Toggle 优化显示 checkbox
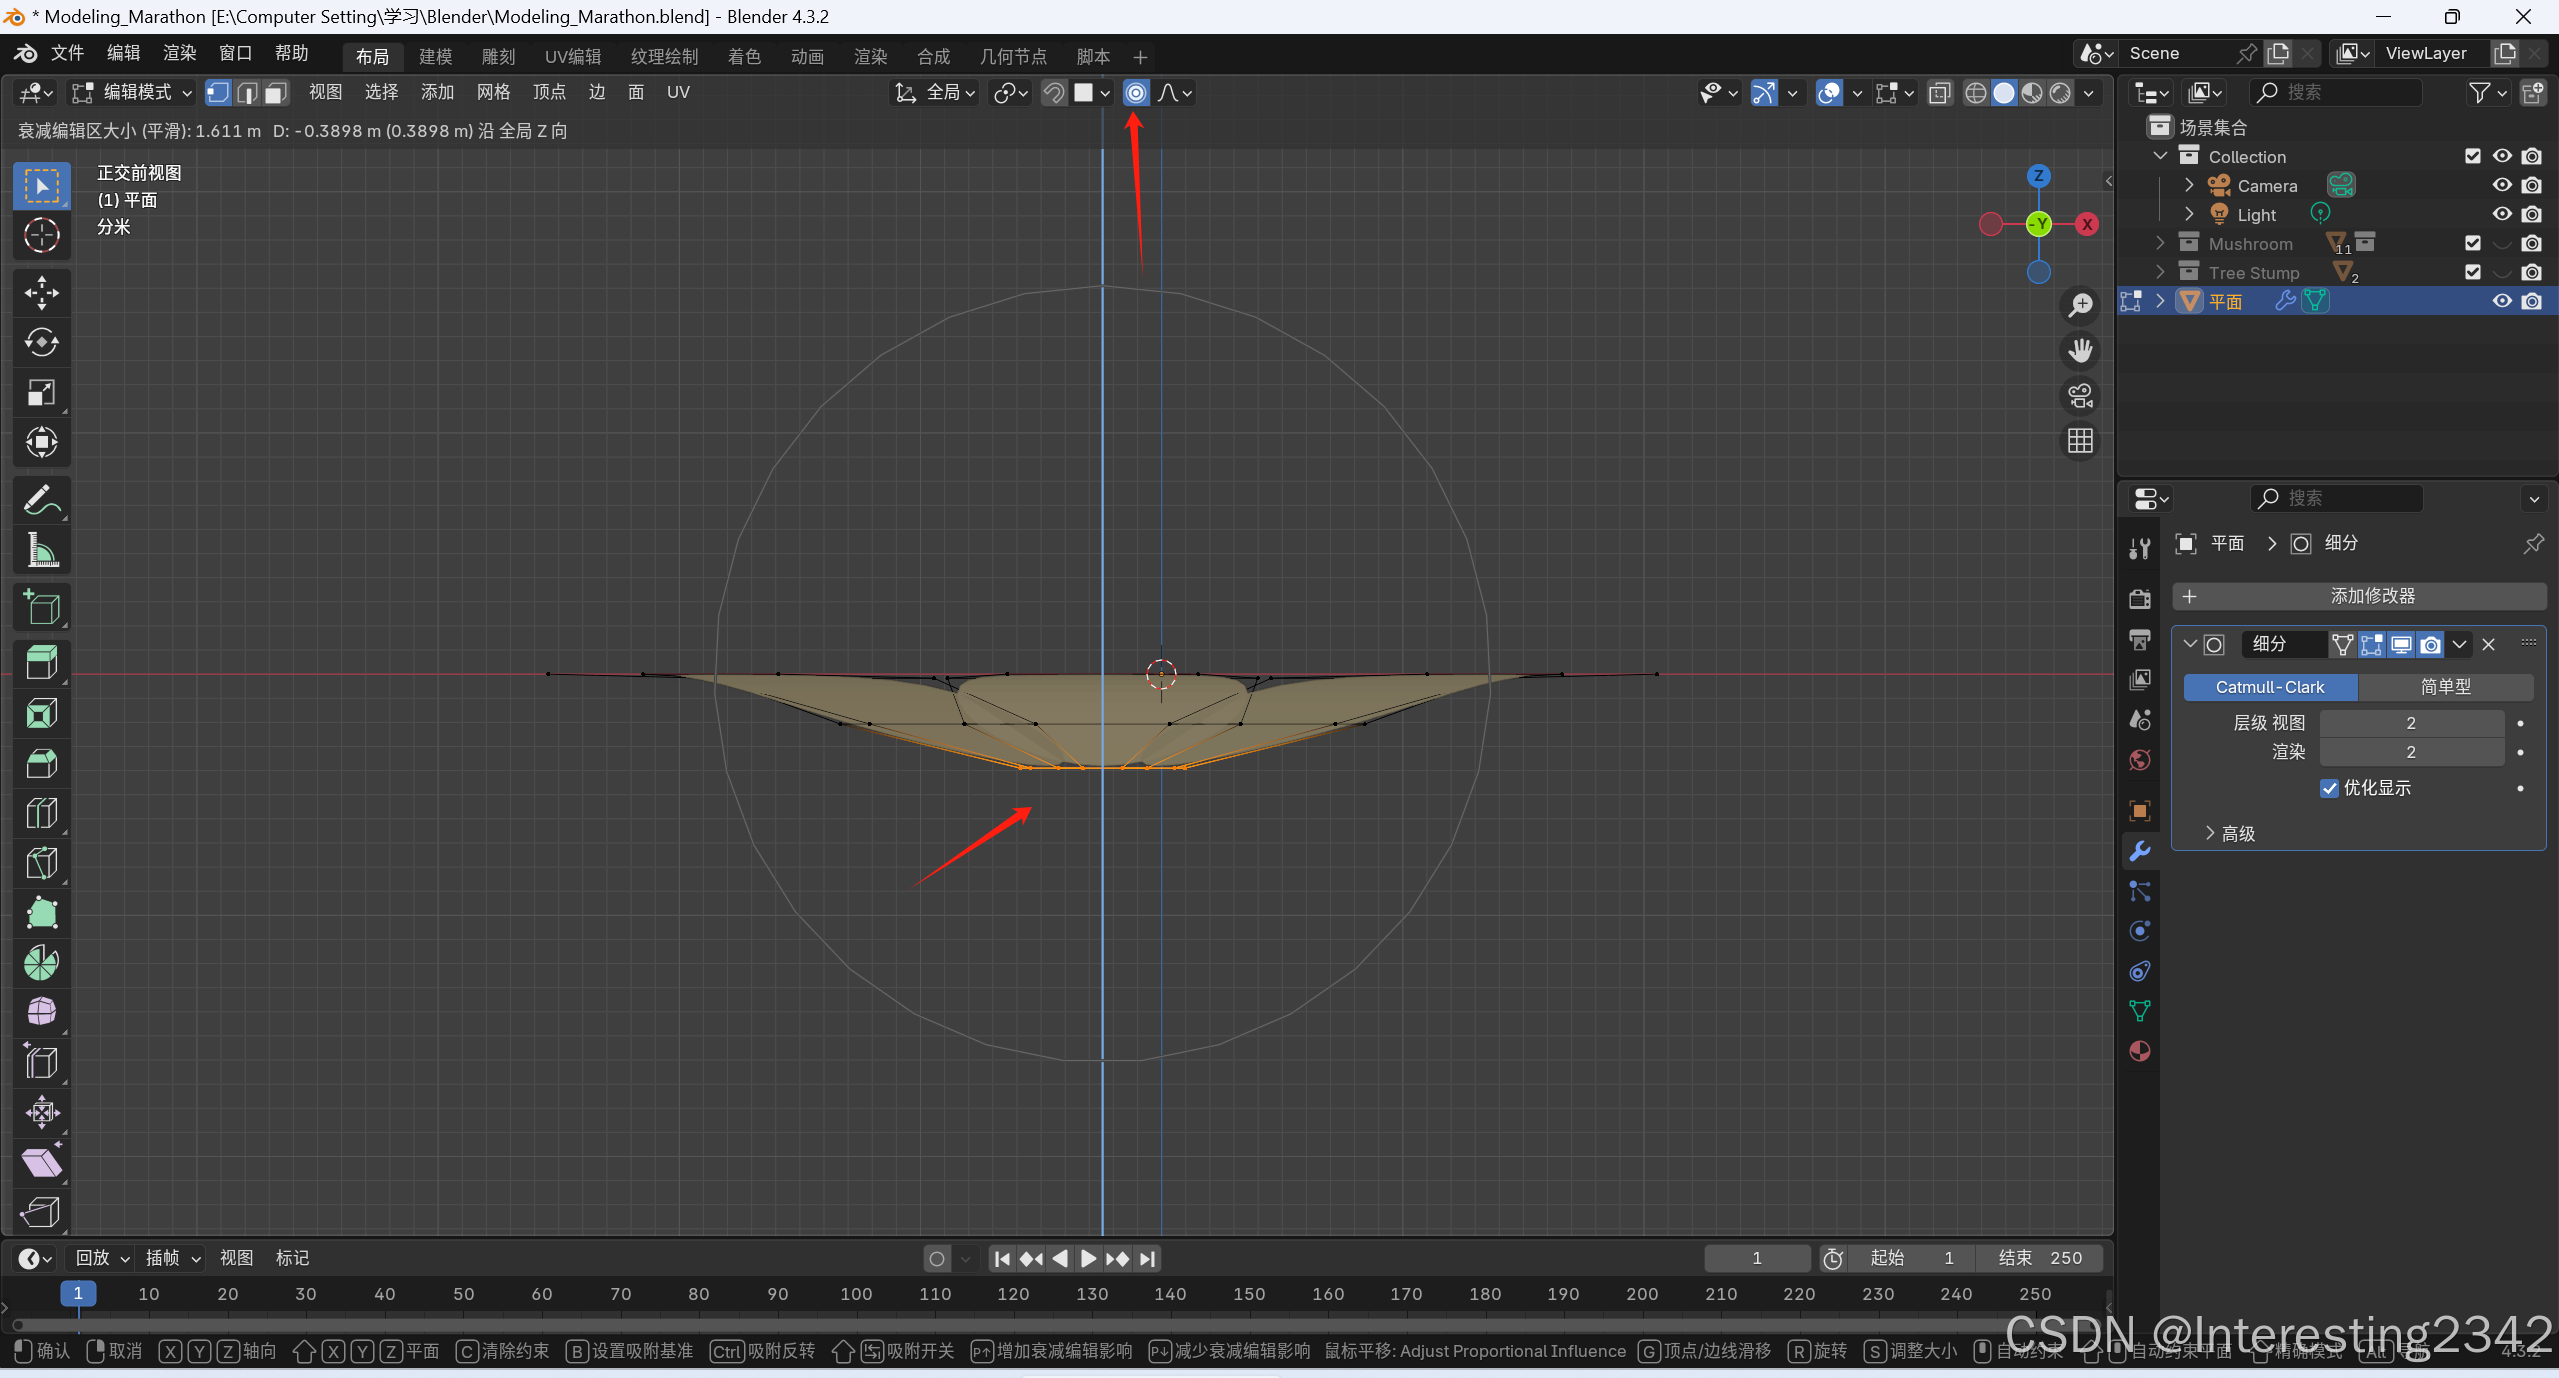2559x1378 pixels. coord(2329,788)
